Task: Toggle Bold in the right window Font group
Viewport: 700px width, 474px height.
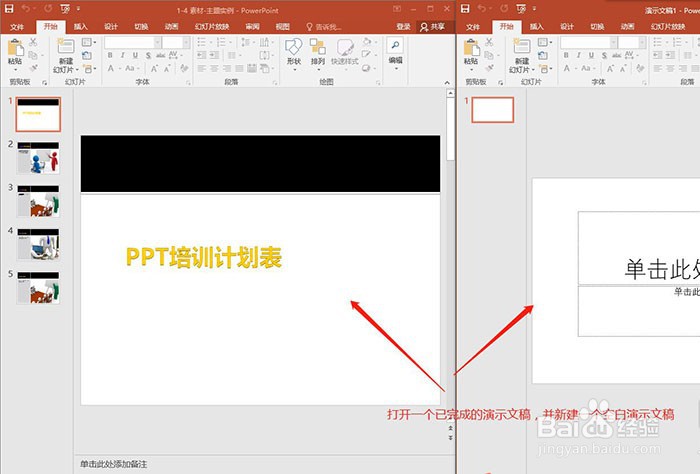Action: tap(567, 55)
